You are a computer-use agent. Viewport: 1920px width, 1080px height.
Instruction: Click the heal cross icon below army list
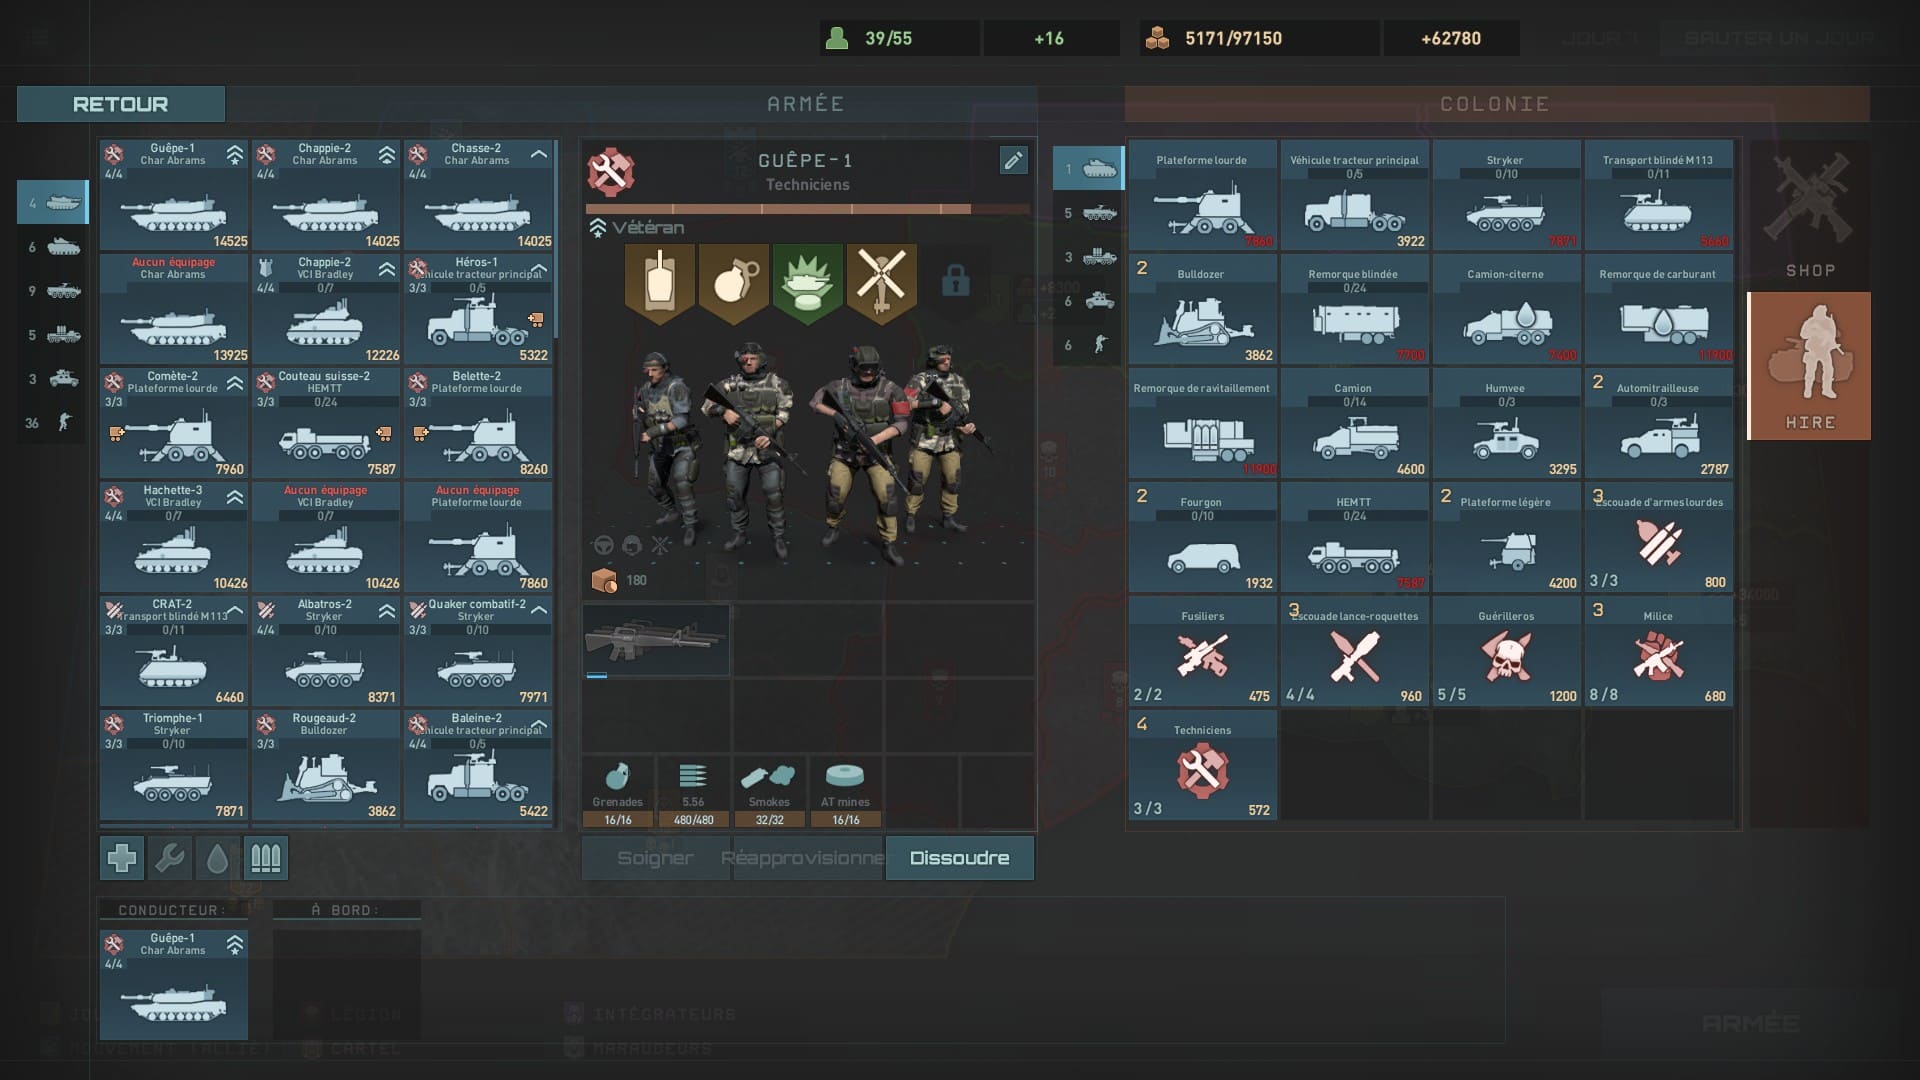122,858
